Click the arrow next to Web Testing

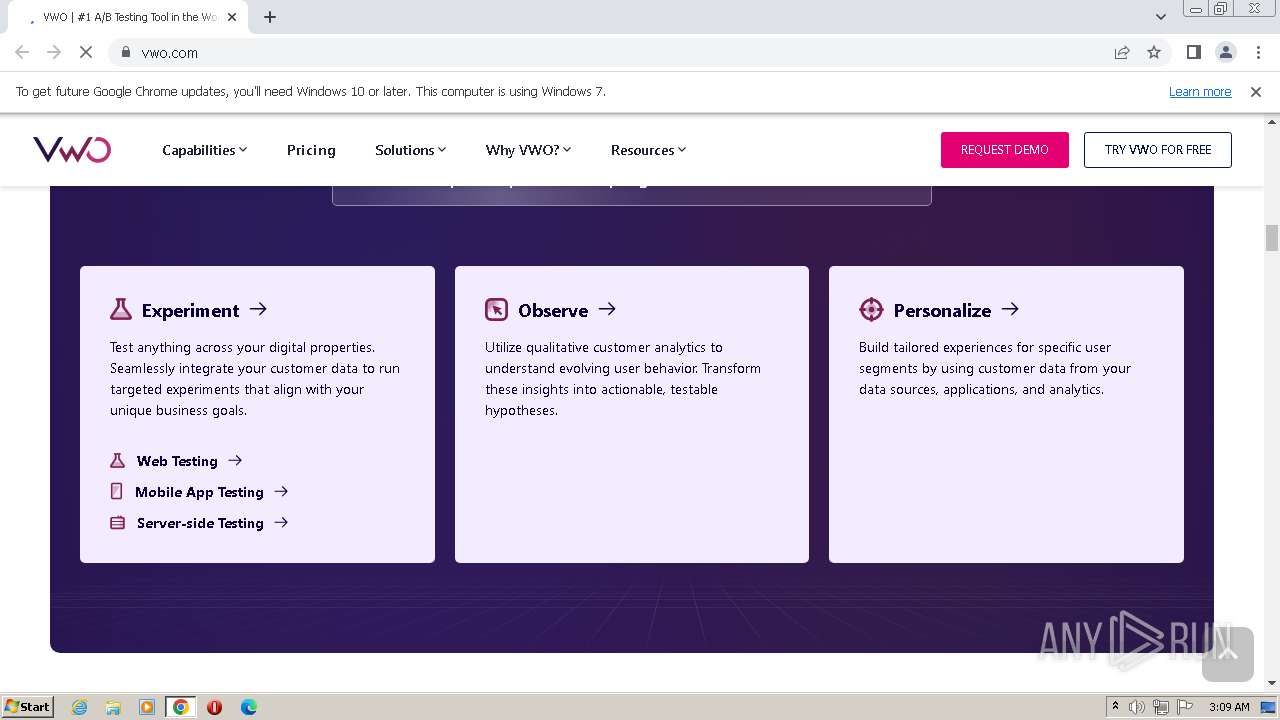coord(235,460)
